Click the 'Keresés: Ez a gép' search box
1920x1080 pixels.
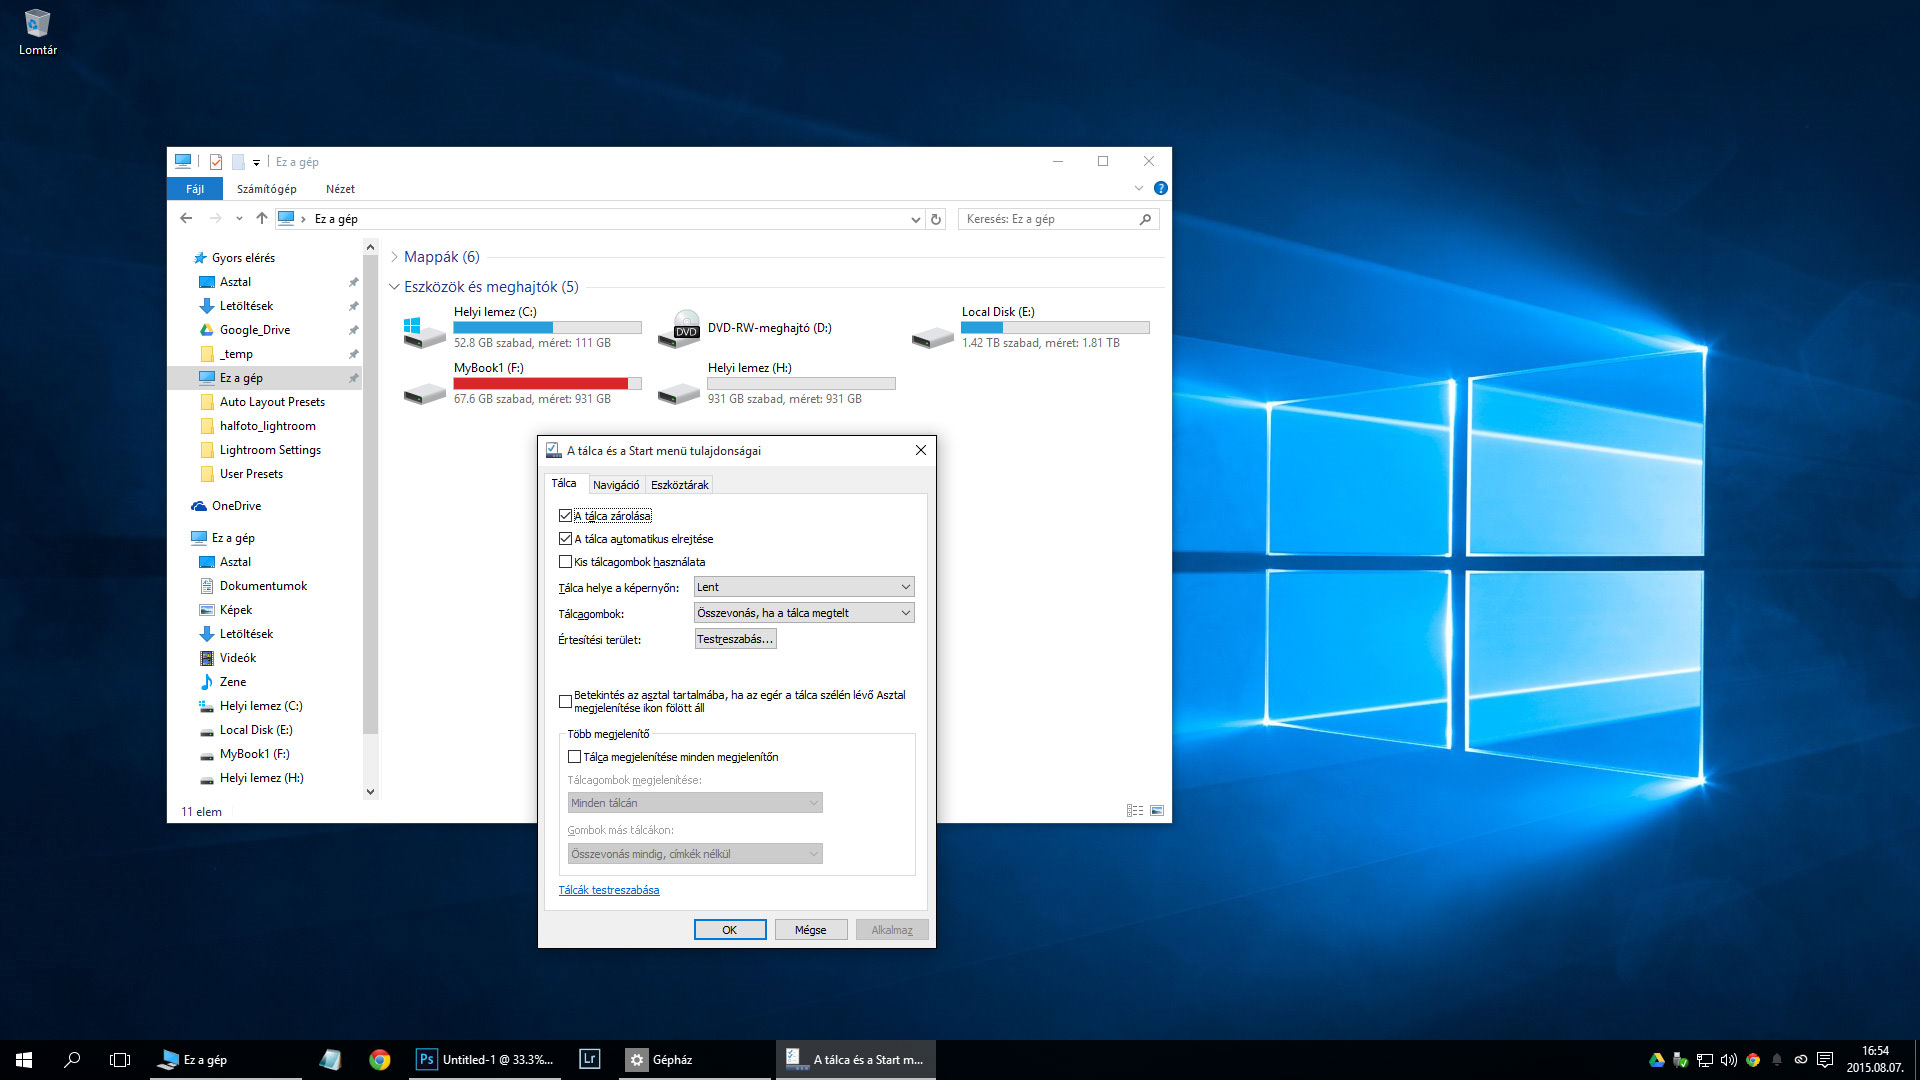coord(1048,219)
